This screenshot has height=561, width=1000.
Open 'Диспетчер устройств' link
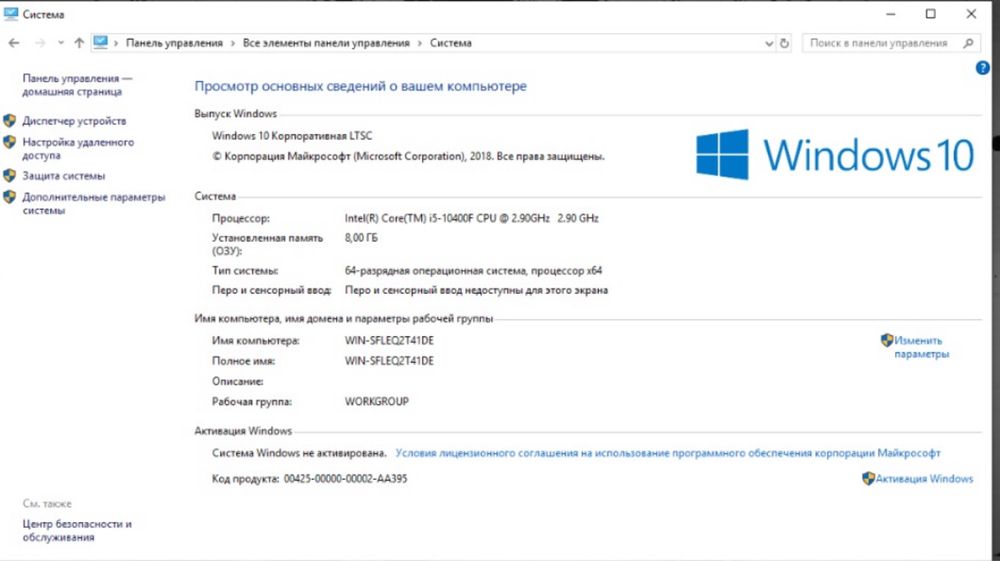(74, 120)
